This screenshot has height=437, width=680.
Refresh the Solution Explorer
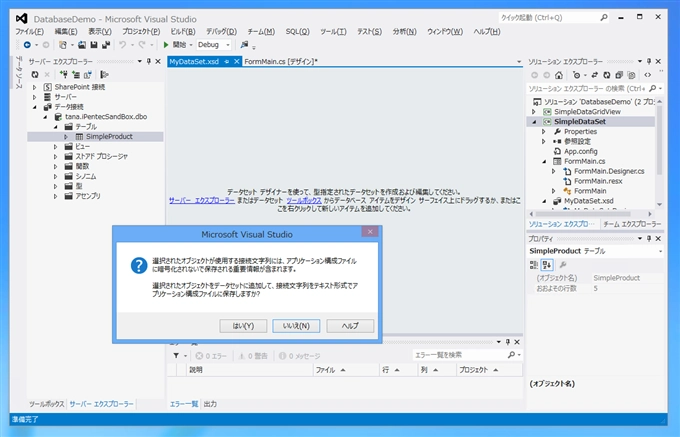(x=607, y=75)
